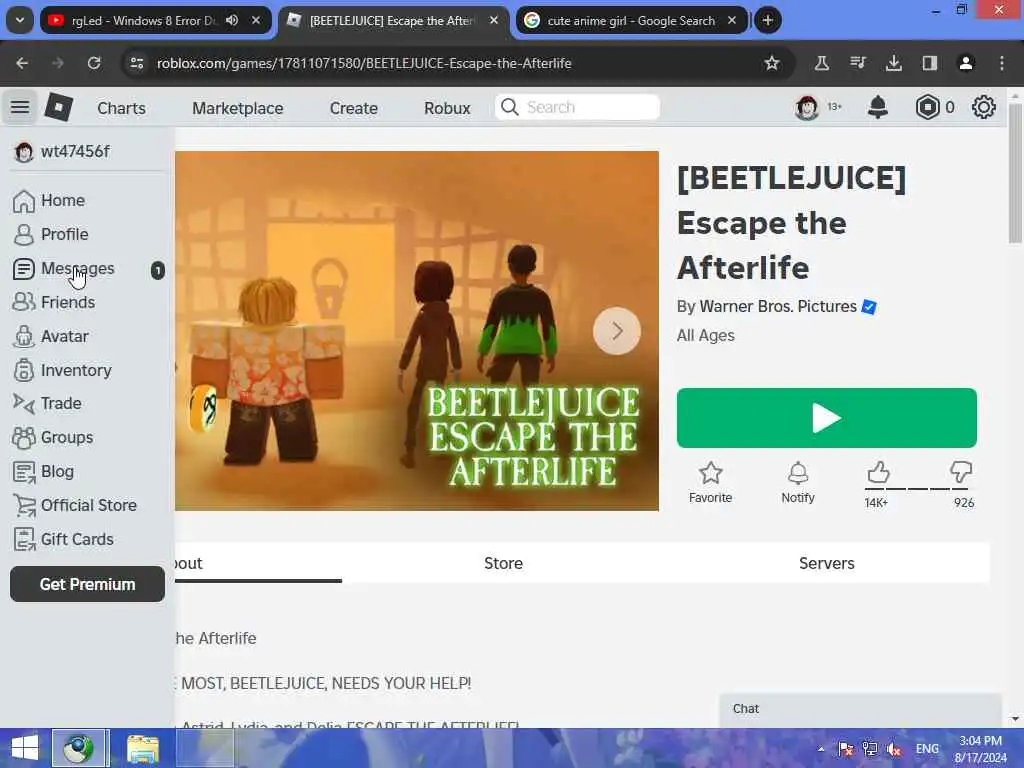Open the taskbar clock and date
The width and height of the screenshot is (1024, 768).
click(981, 749)
